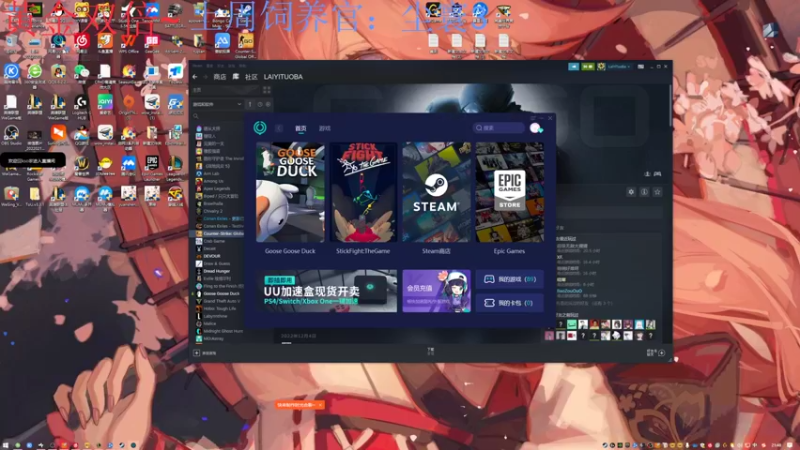The image size is (800, 450).
Task: Click the Steam back arrow
Action: (195, 77)
